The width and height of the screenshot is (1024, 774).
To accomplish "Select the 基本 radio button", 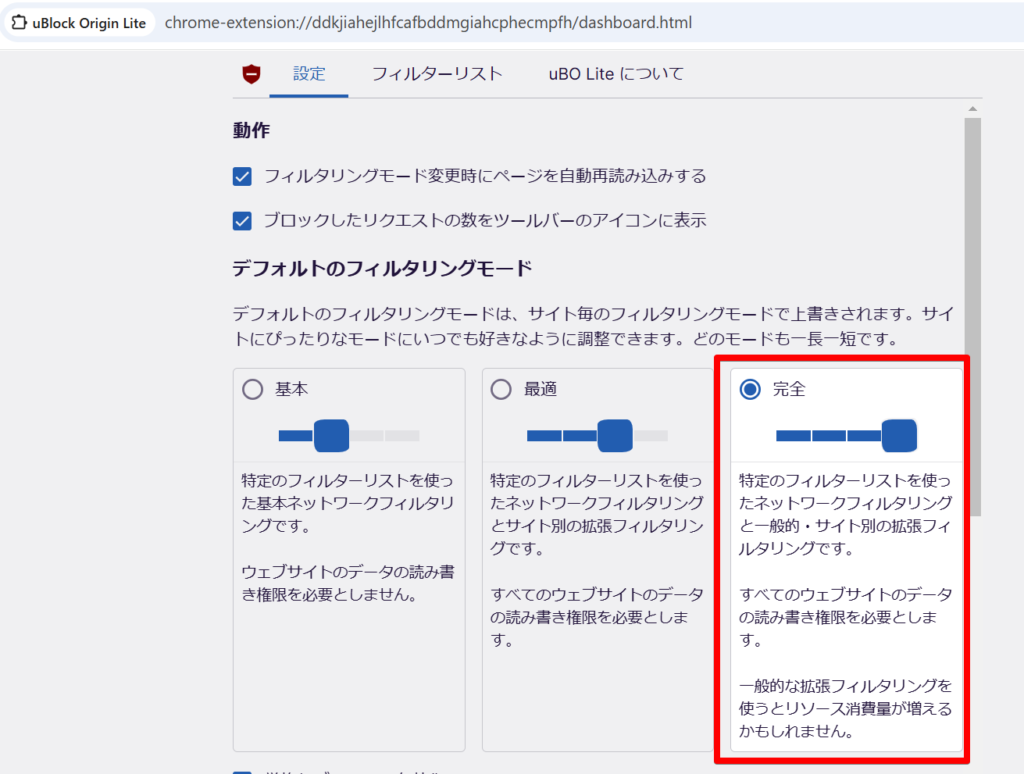I will (x=253, y=389).
